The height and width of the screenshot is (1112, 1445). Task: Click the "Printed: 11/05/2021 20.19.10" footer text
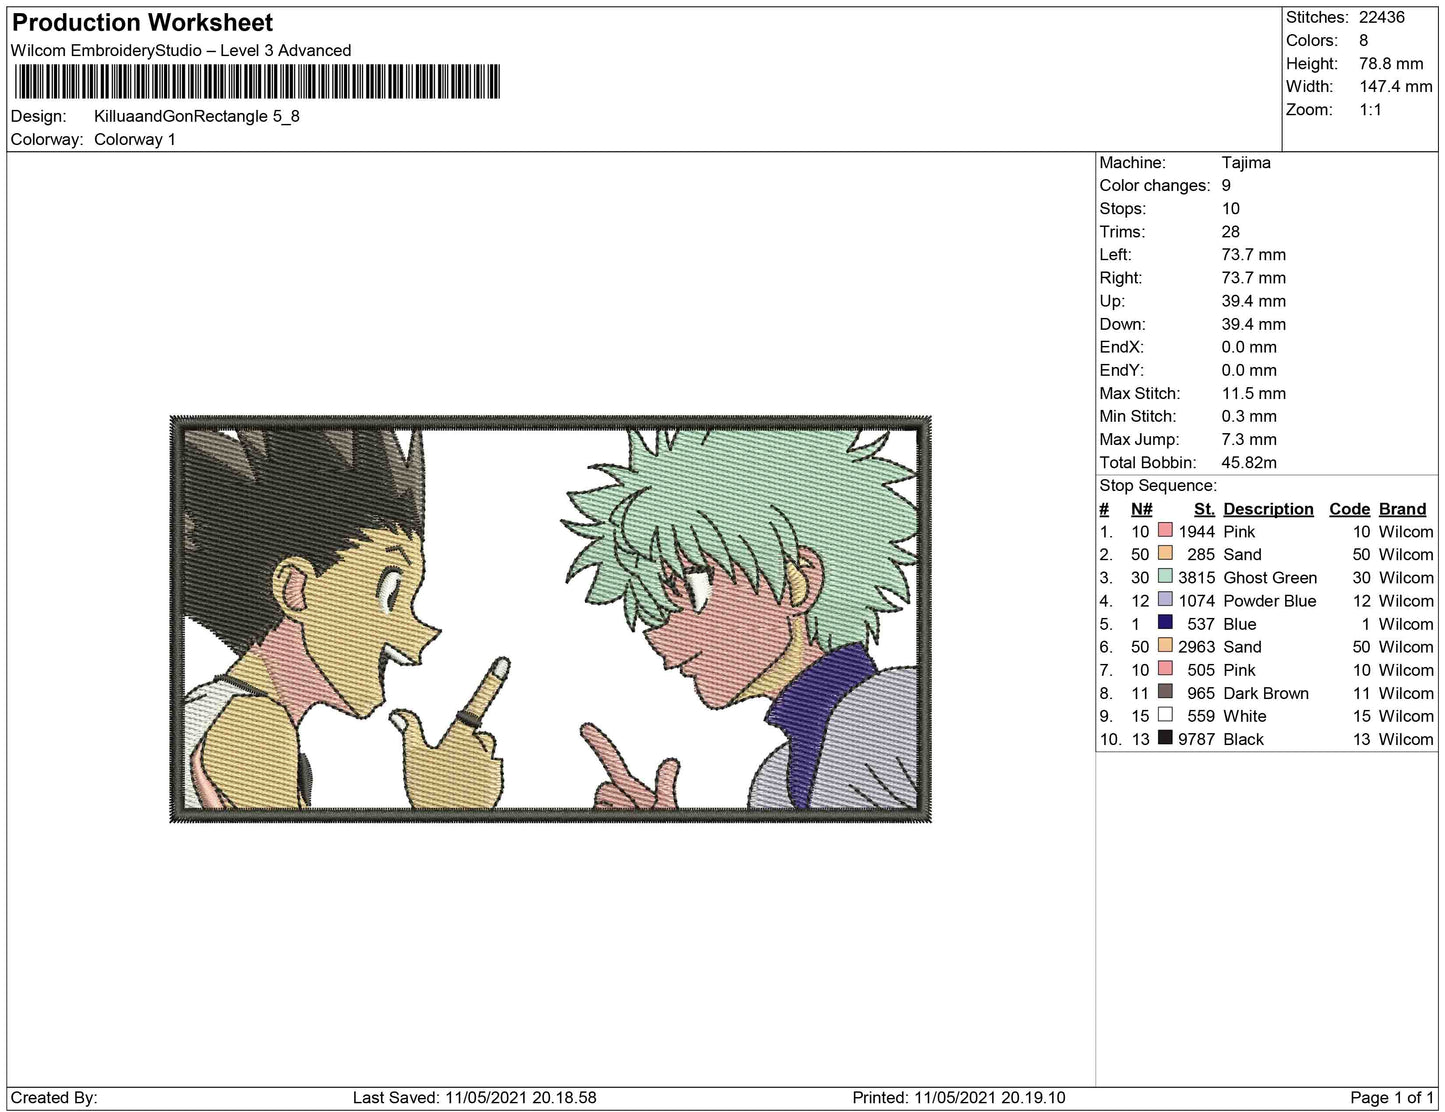pyautogui.click(x=959, y=1097)
